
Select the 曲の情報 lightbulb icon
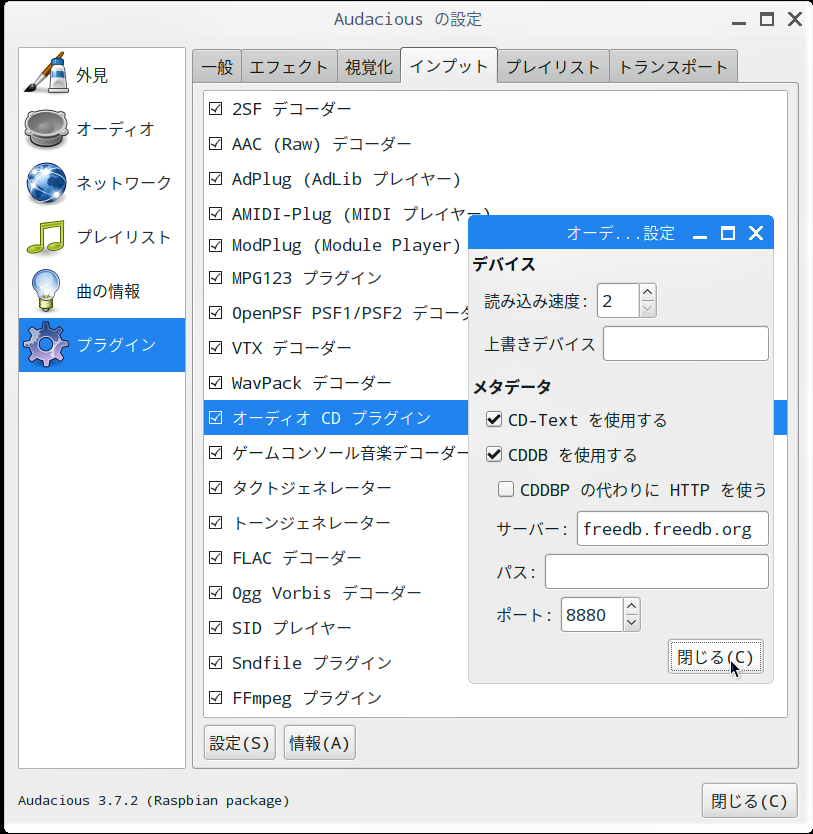46,290
